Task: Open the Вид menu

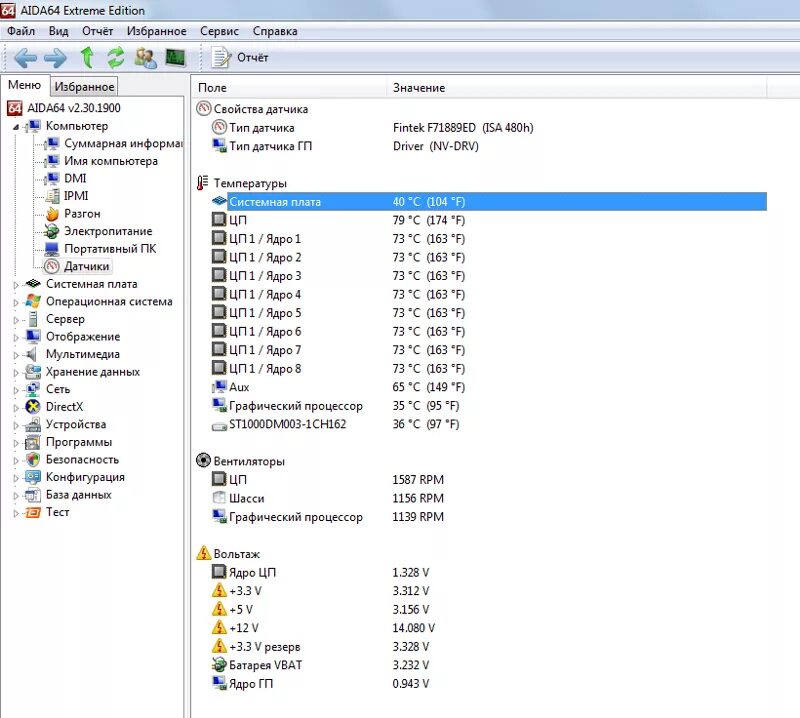Action: [x=59, y=31]
